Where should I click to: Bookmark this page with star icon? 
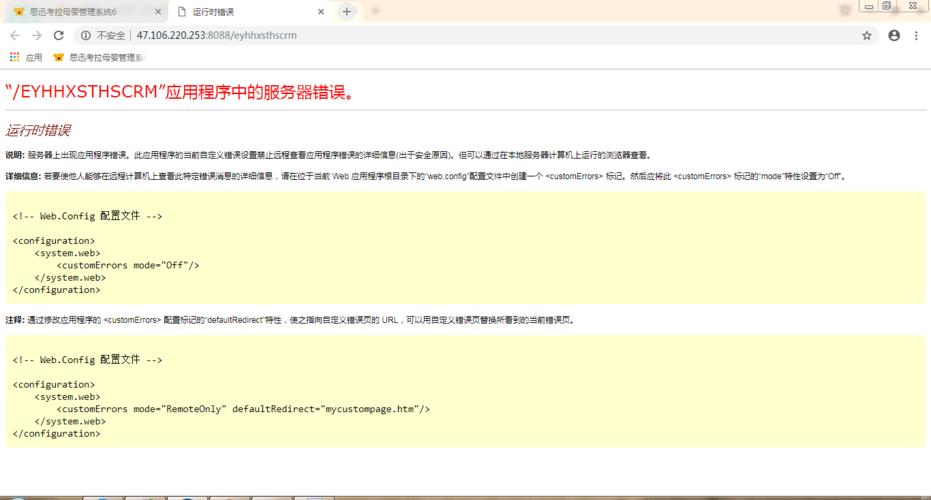point(867,36)
